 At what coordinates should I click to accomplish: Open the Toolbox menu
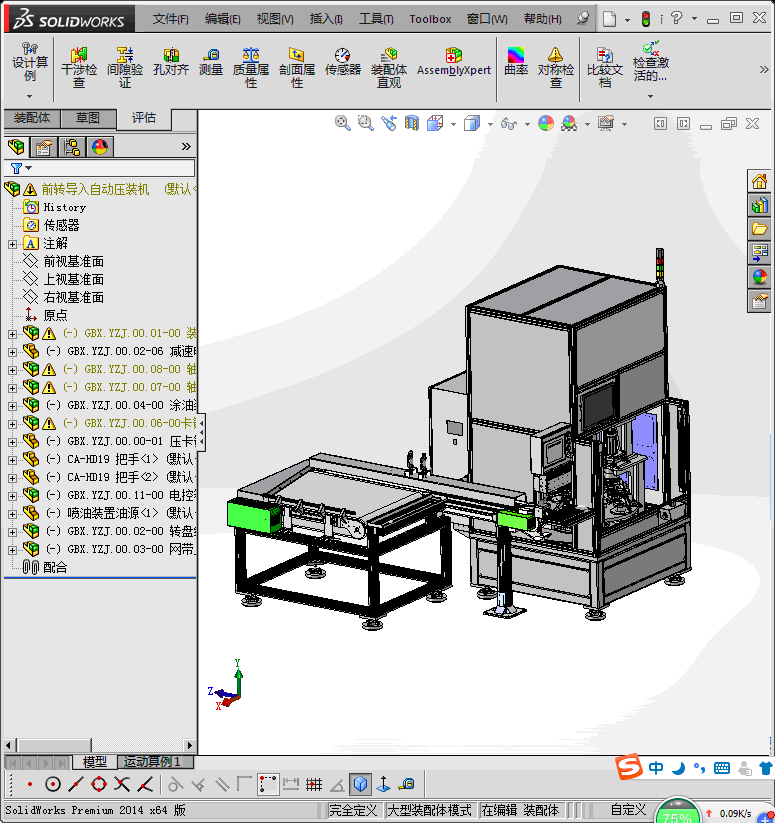click(x=430, y=19)
